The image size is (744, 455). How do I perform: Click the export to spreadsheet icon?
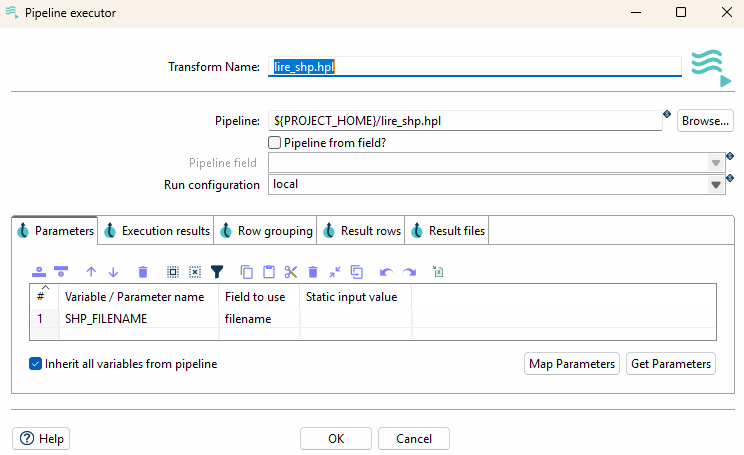[x=438, y=271]
